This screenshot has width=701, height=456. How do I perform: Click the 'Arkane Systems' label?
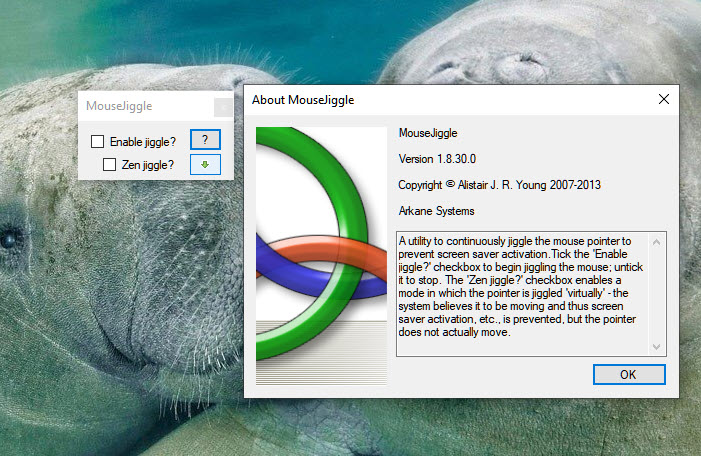coord(436,211)
